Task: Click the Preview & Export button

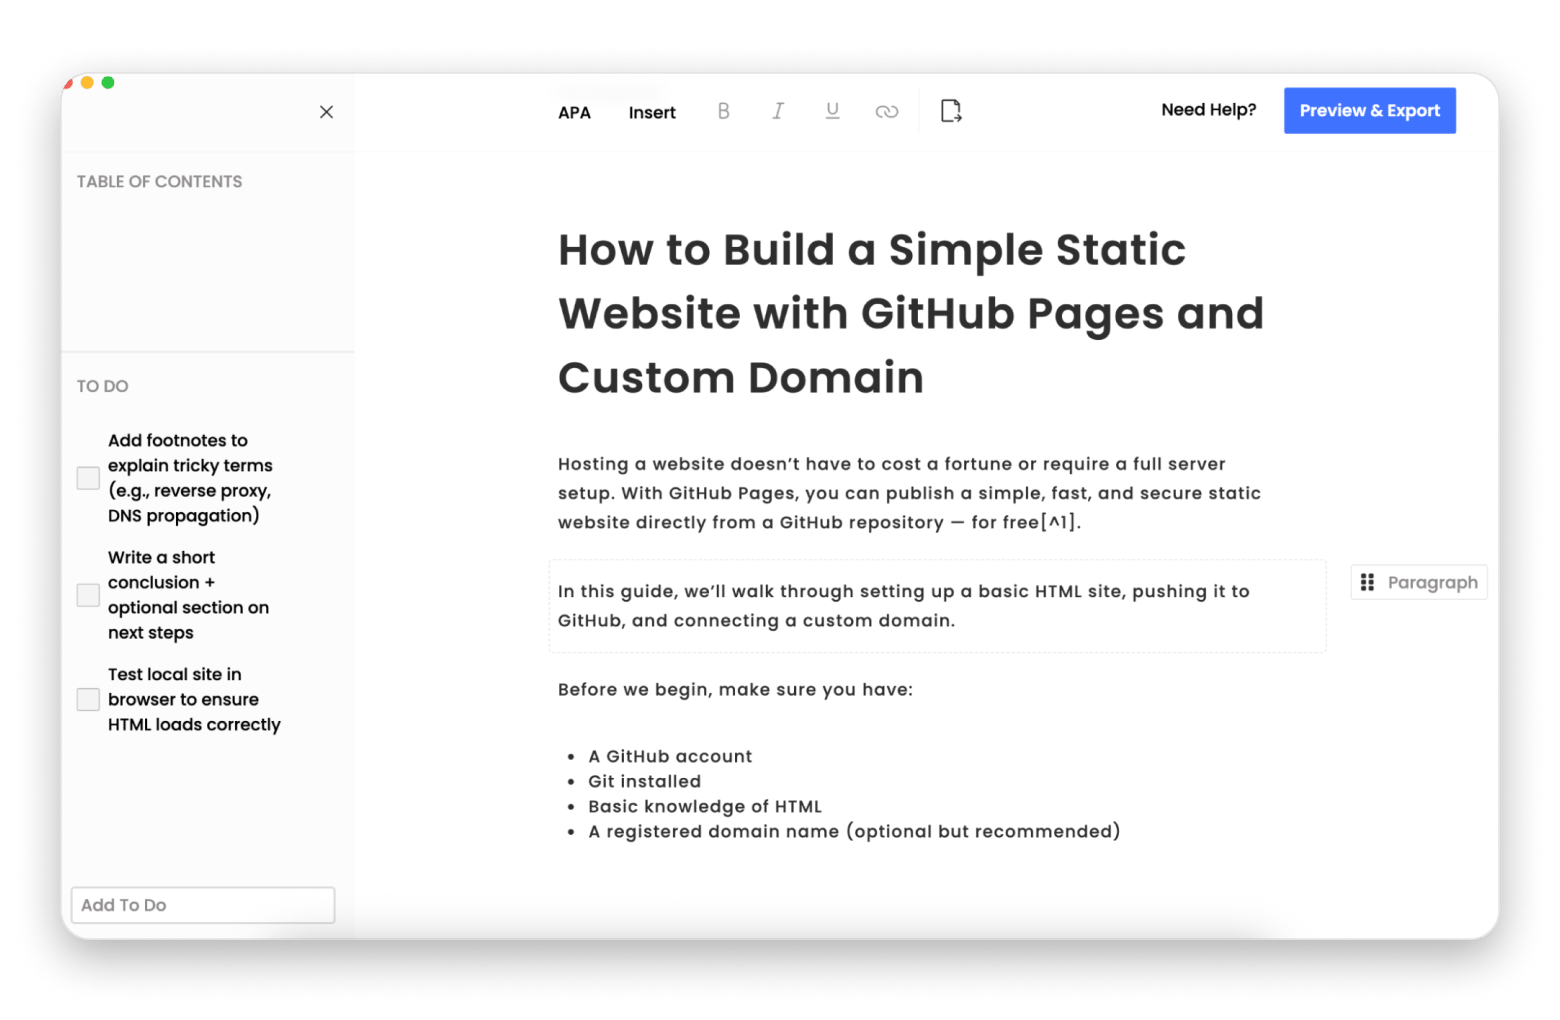Action: coord(1369,111)
